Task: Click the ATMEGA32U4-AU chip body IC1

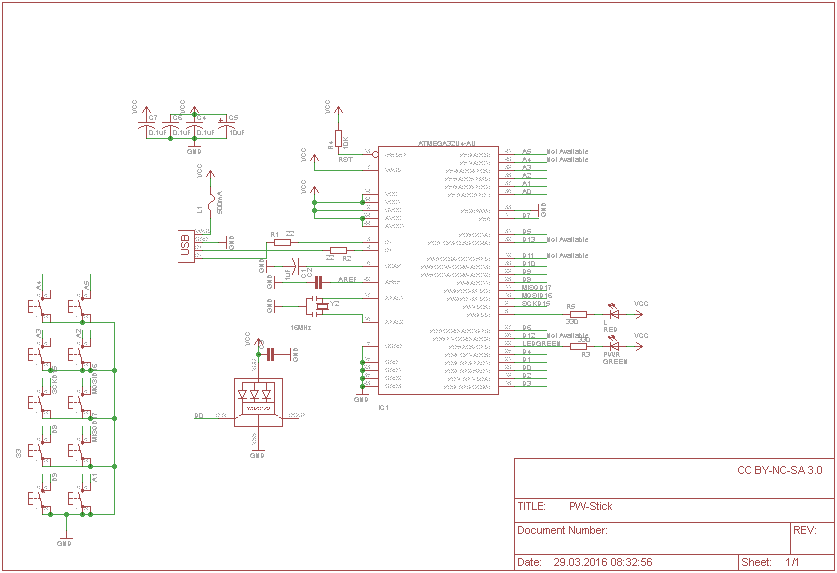Action: 438,270
